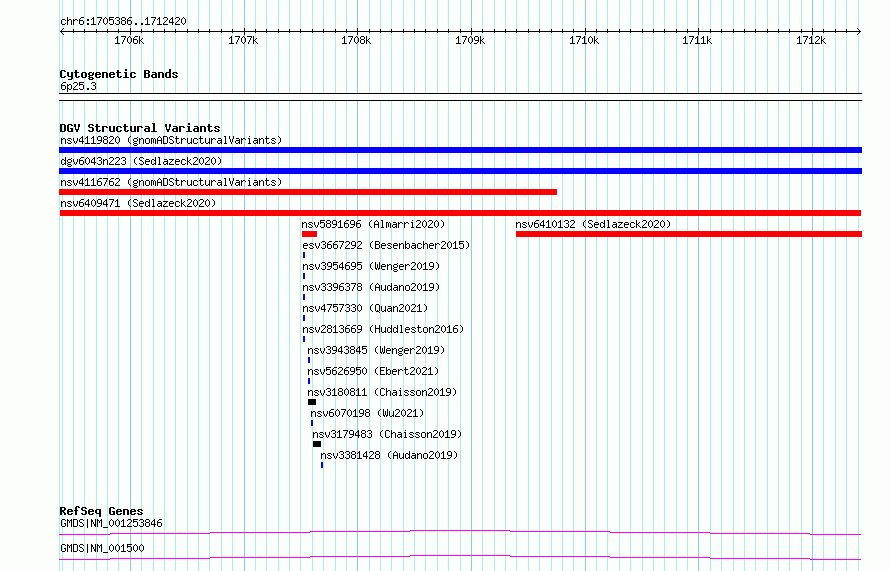Click the 1708k ruler position

[x=356, y=40]
